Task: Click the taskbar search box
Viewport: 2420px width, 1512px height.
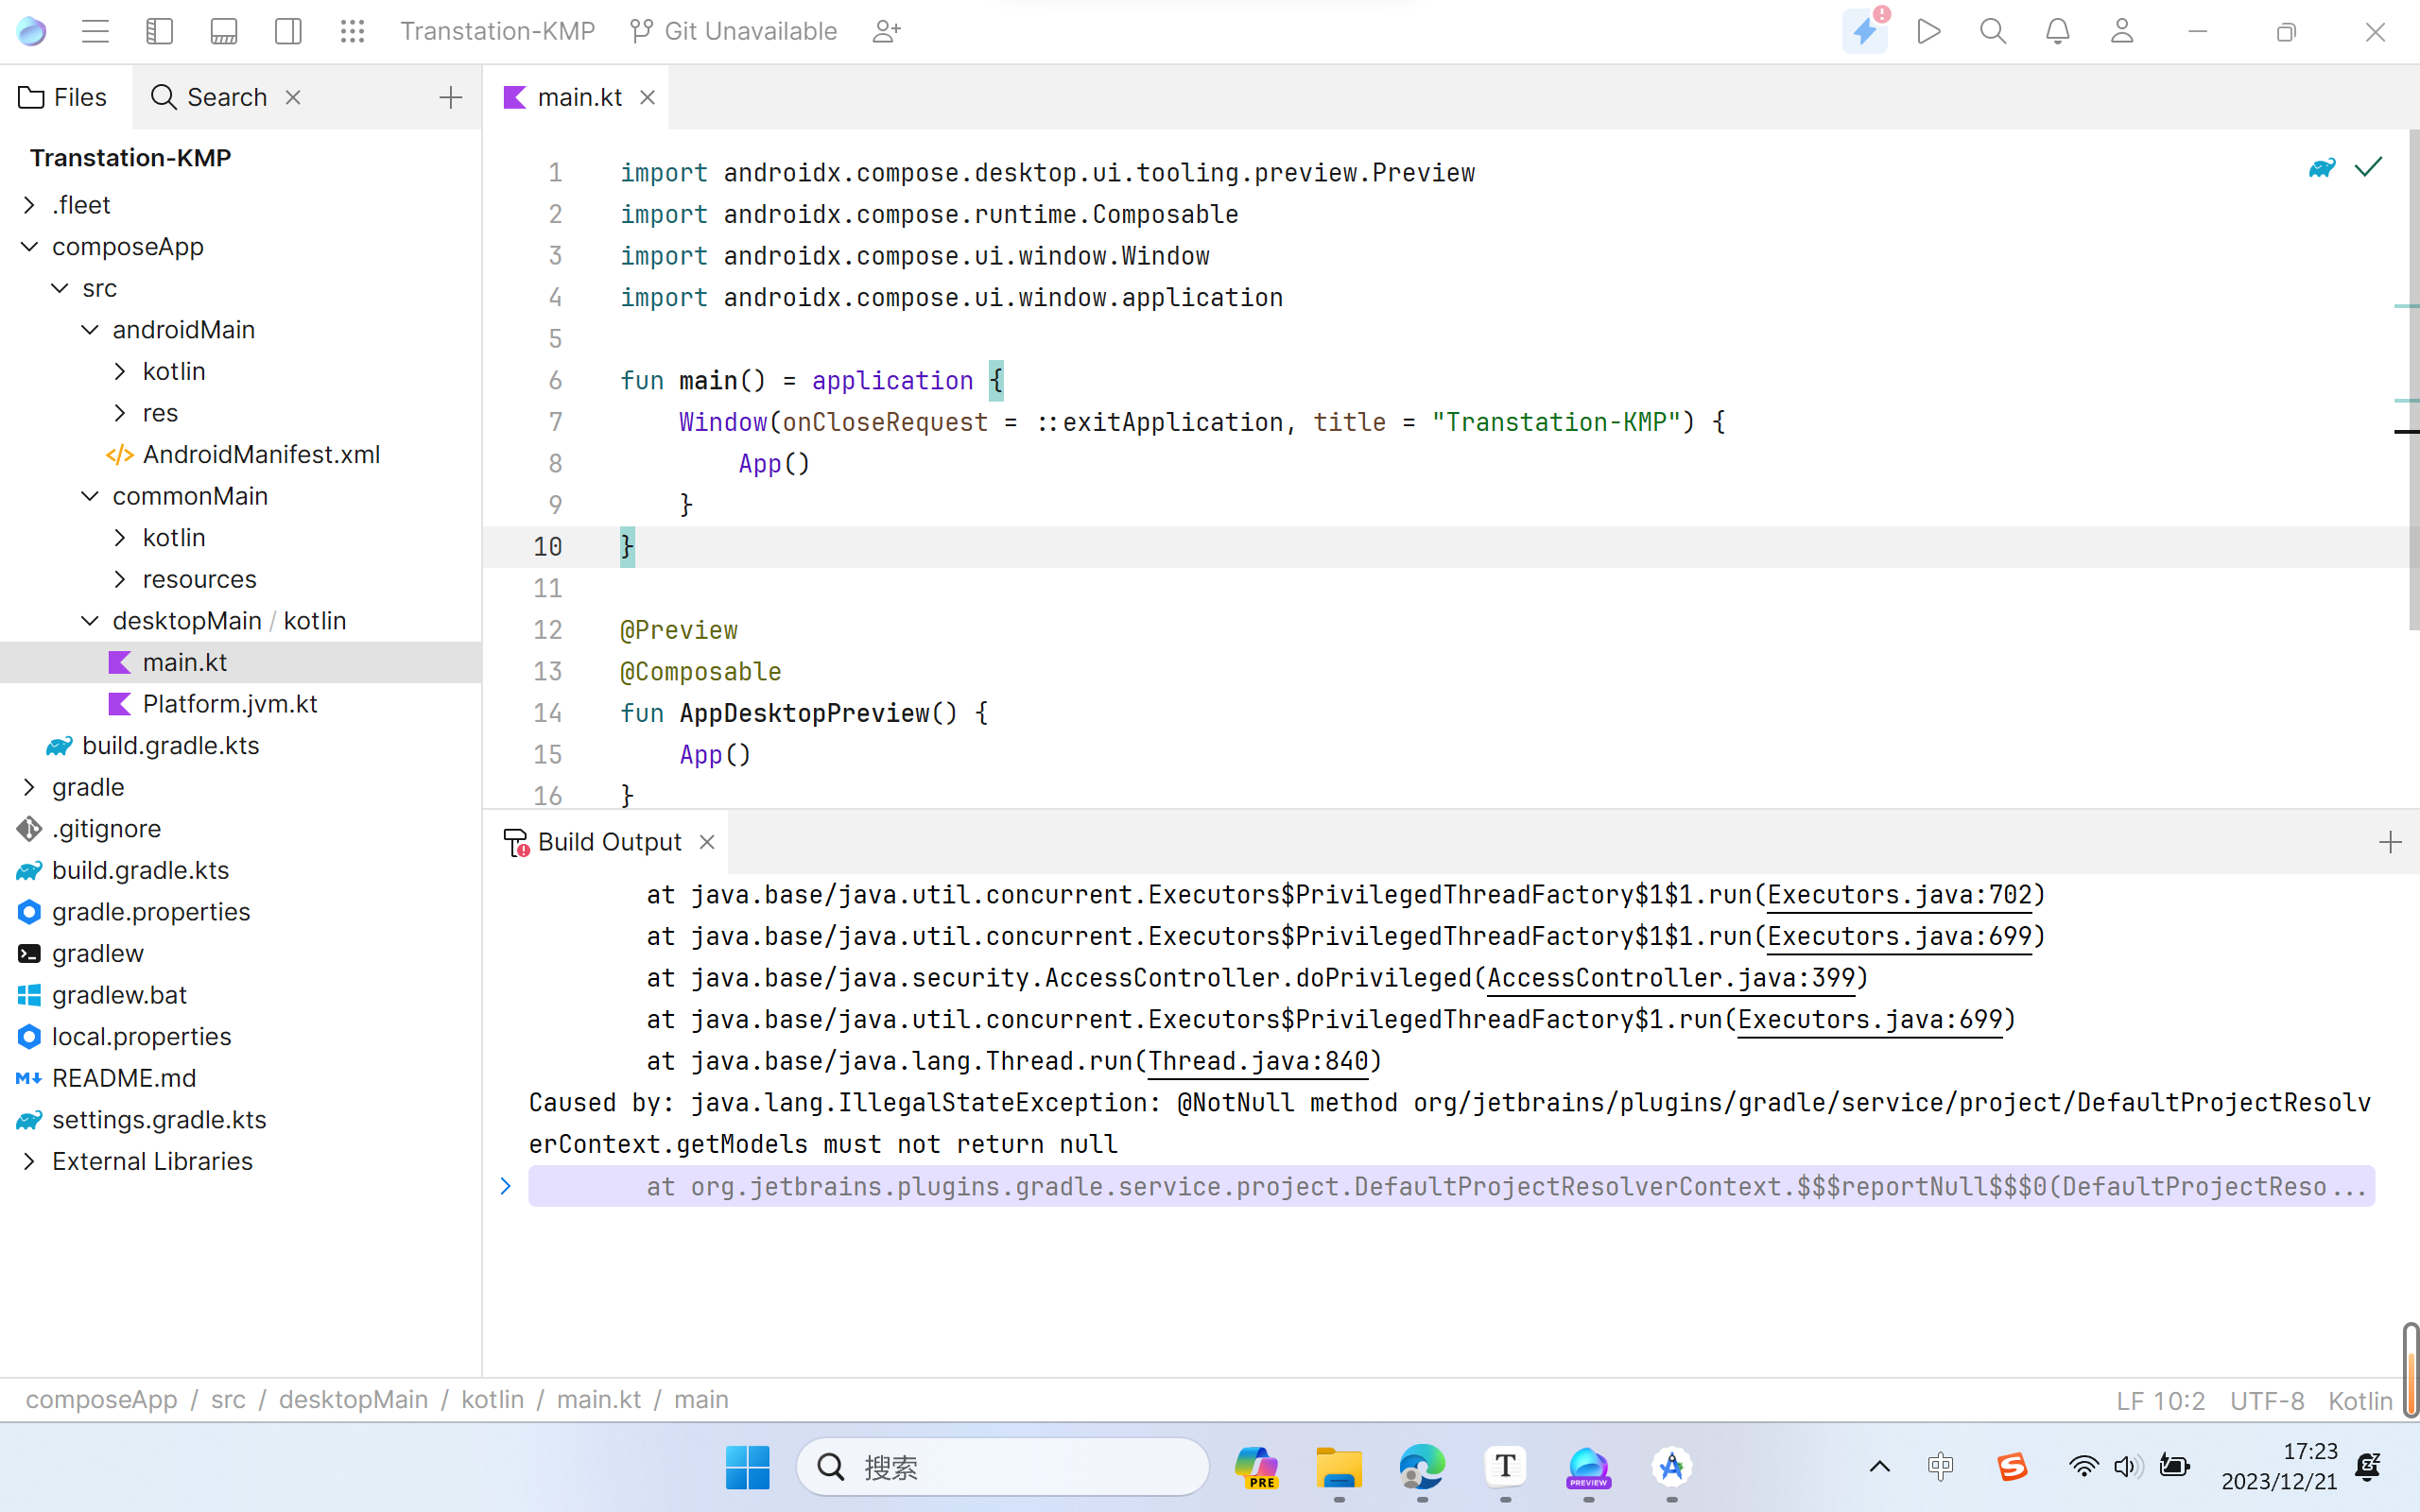Action: [x=1003, y=1467]
